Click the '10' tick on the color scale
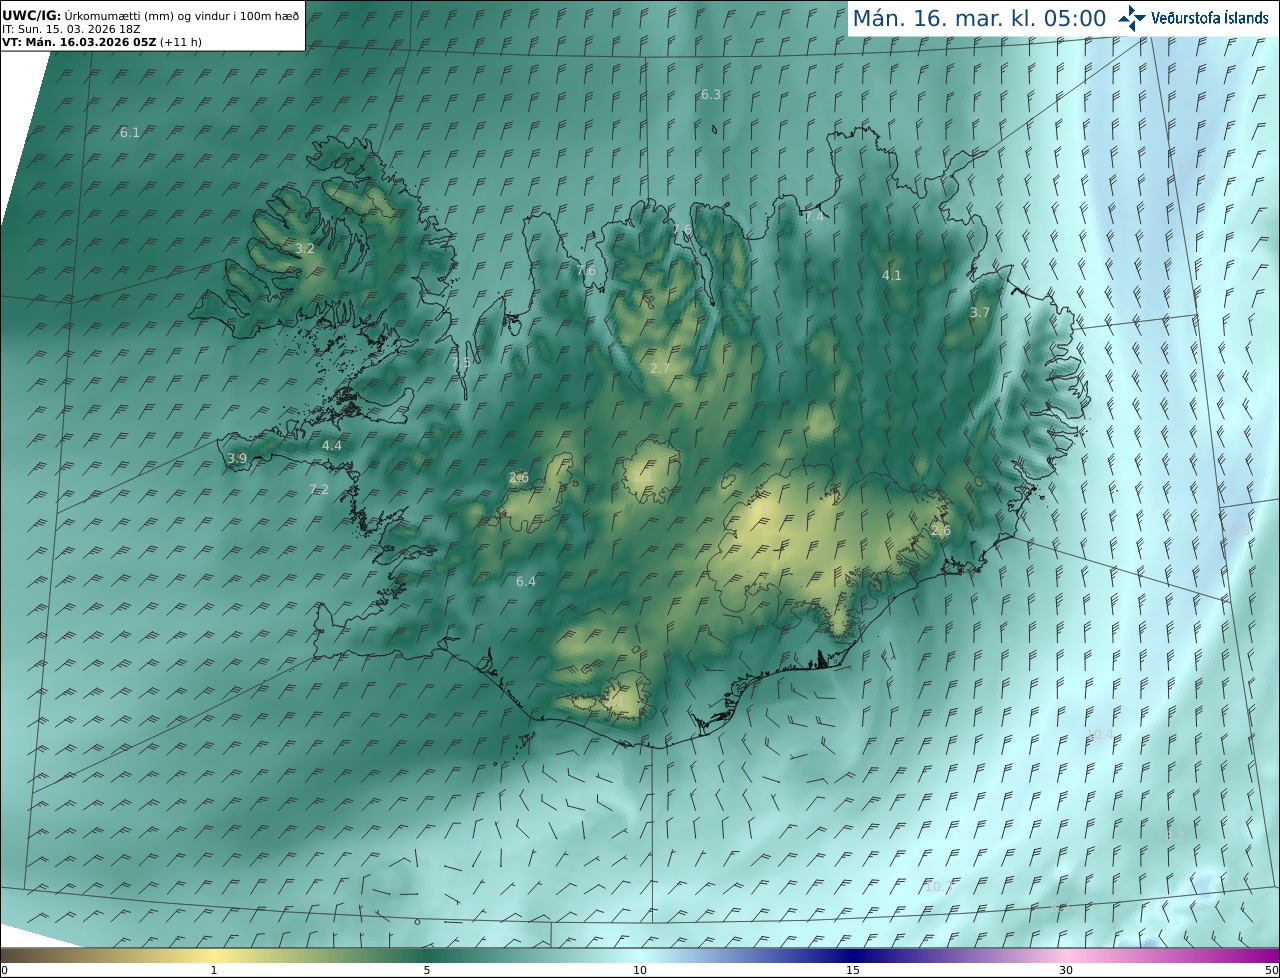 (x=640, y=970)
